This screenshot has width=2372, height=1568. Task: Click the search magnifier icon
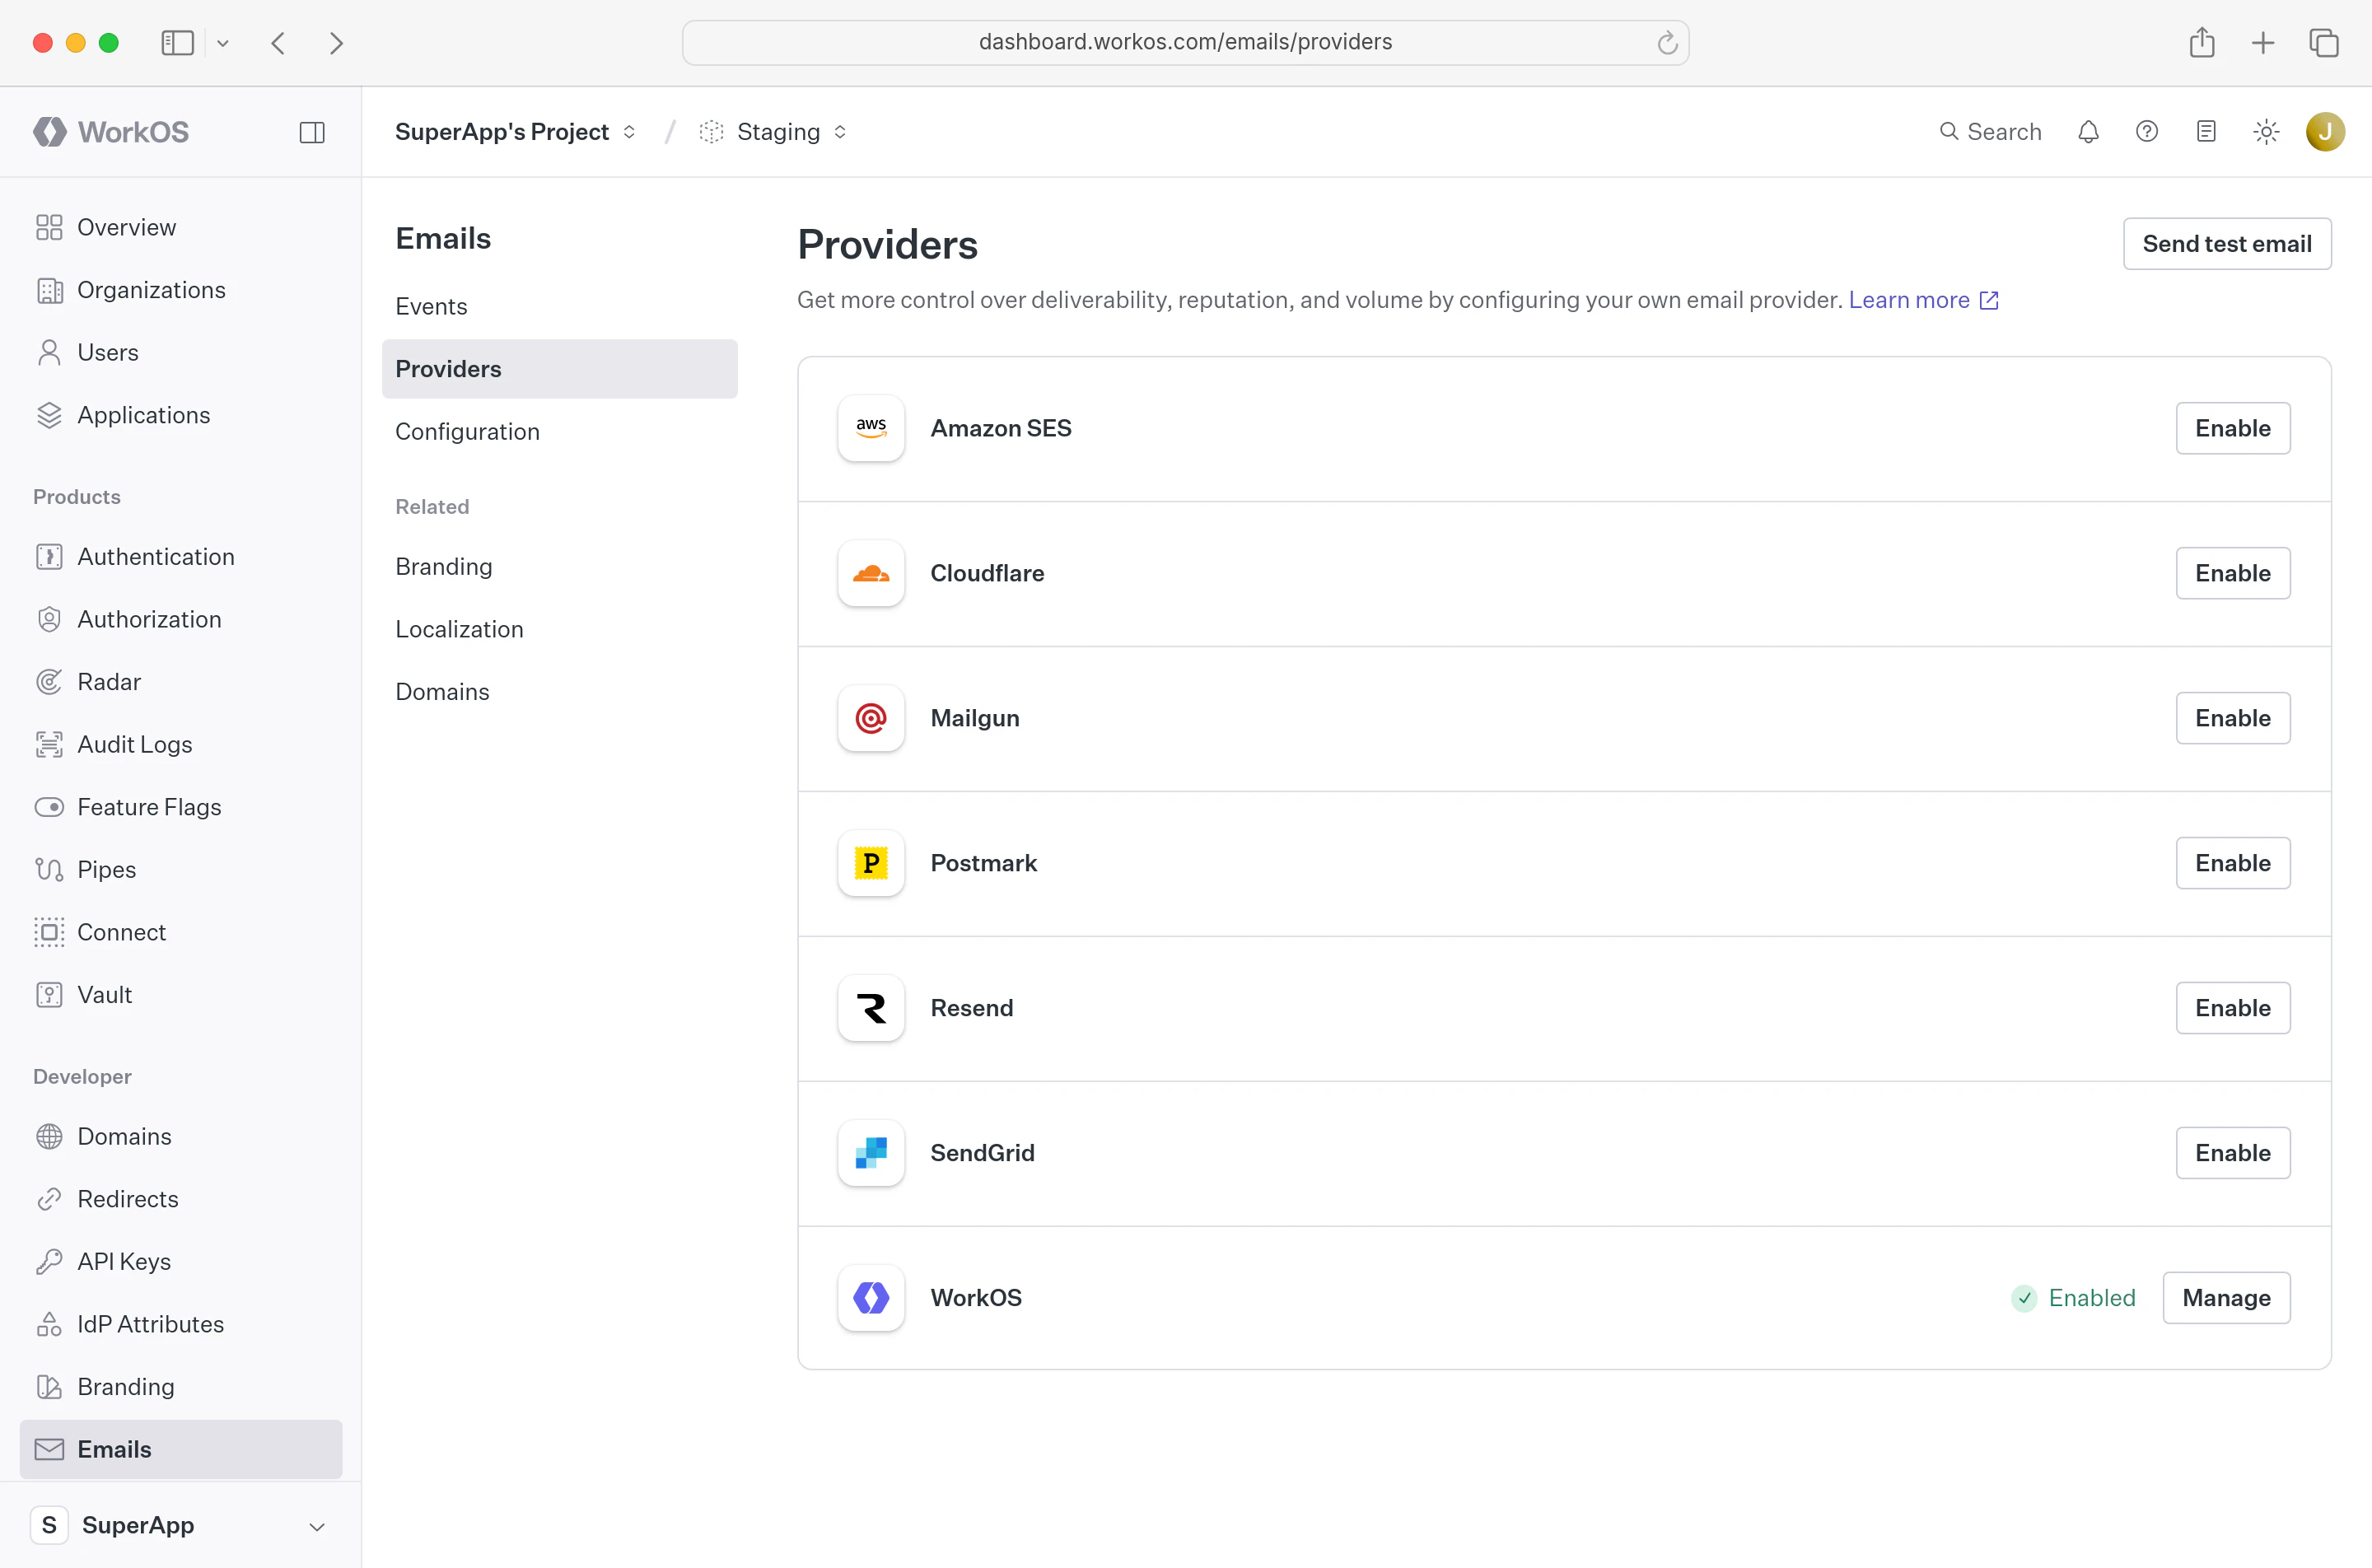[1949, 132]
